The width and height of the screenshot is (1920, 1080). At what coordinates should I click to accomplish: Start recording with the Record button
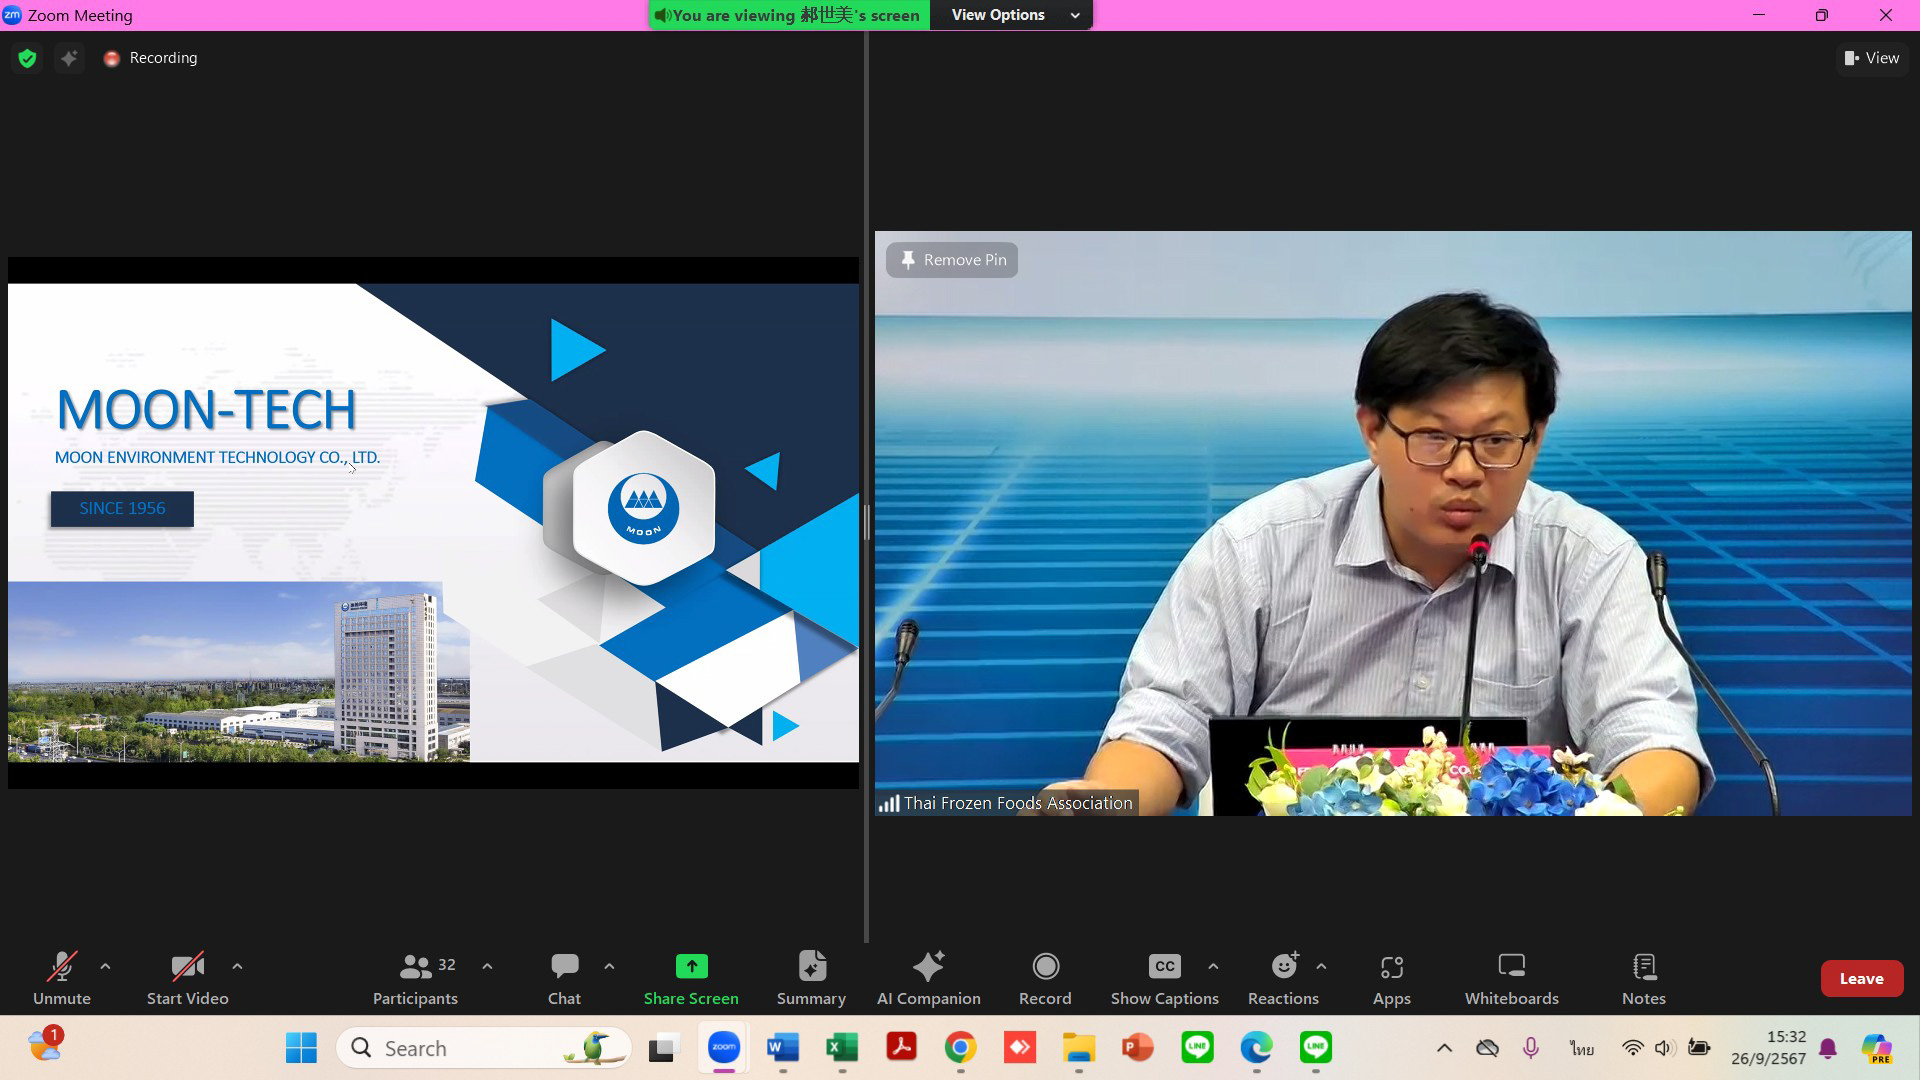click(1045, 977)
